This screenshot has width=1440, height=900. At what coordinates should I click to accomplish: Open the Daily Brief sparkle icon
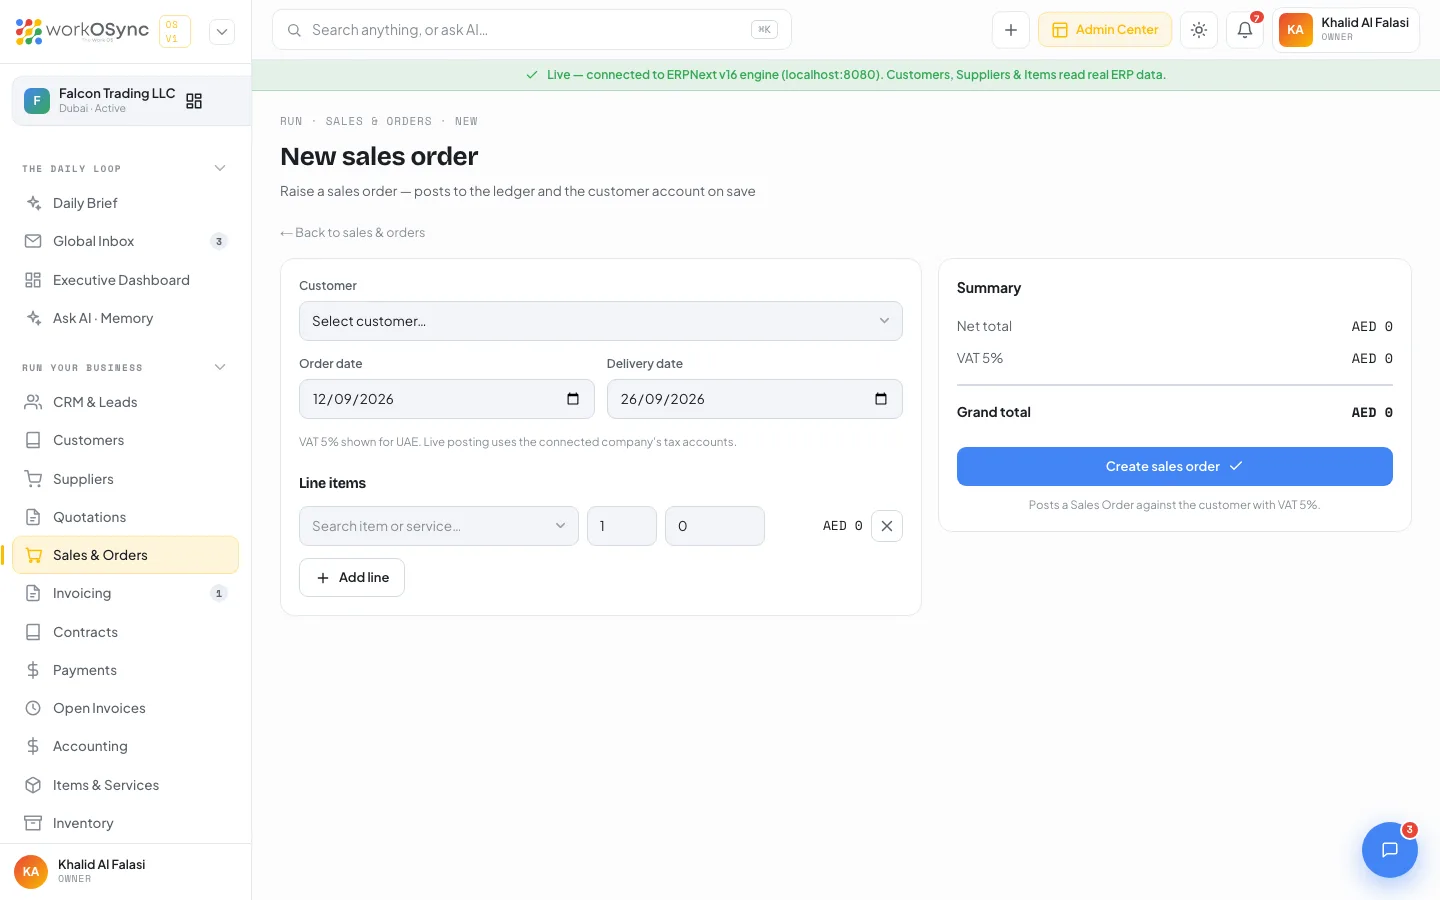click(x=33, y=203)
